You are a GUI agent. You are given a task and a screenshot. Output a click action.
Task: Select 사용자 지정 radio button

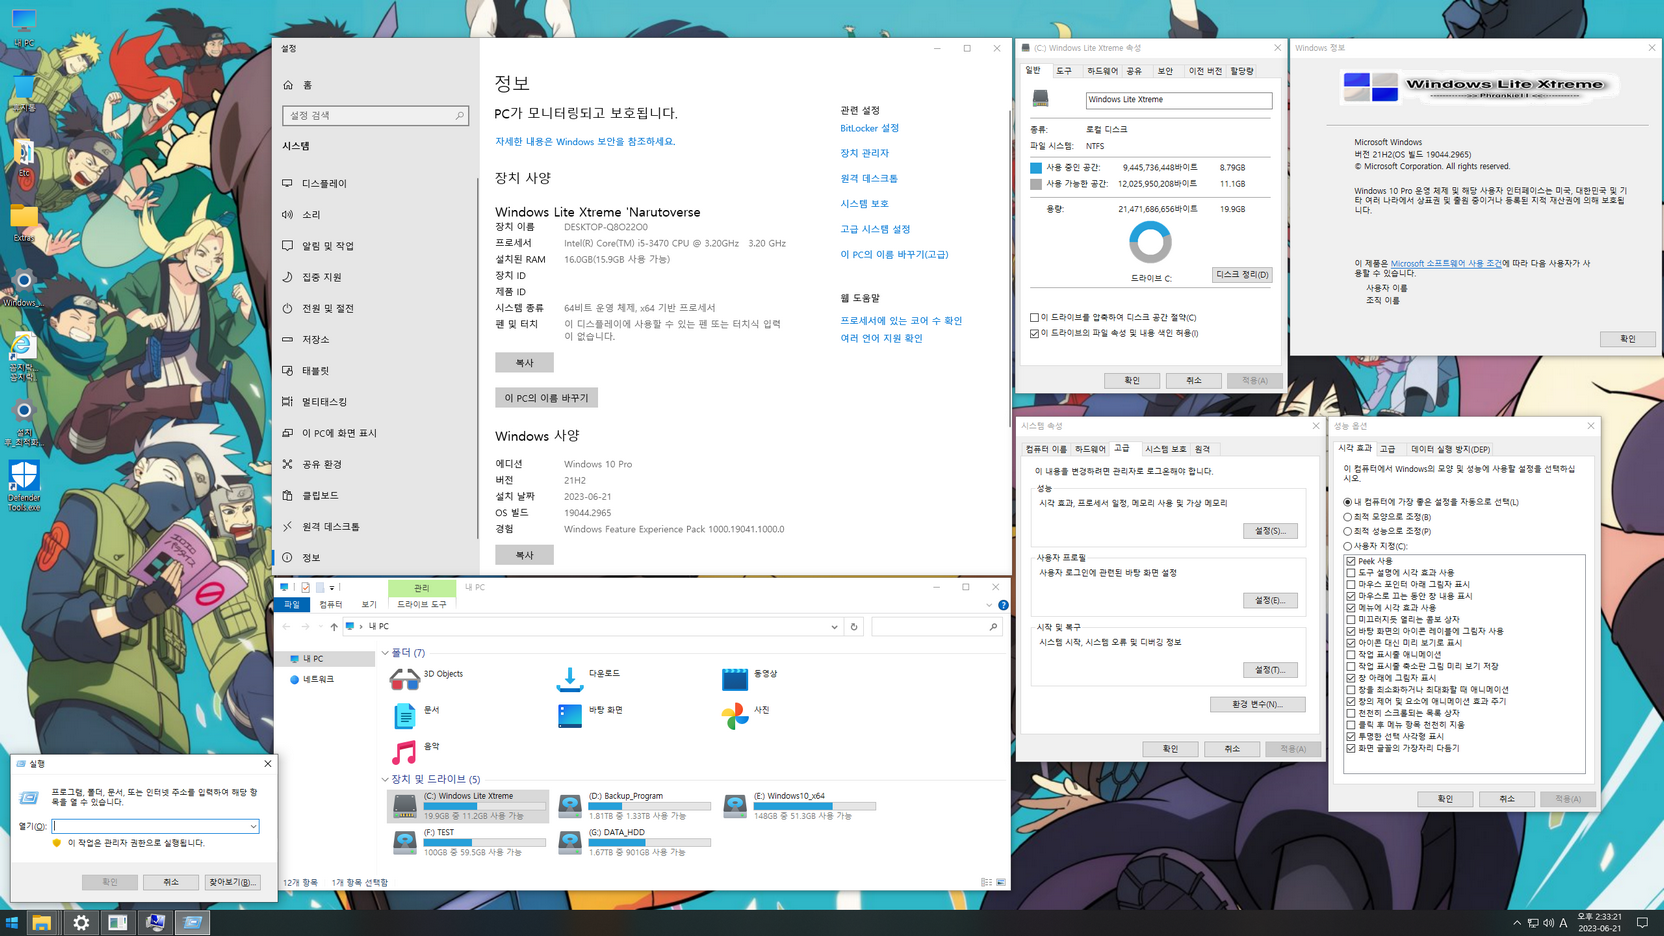click(x=1347, y=546)
